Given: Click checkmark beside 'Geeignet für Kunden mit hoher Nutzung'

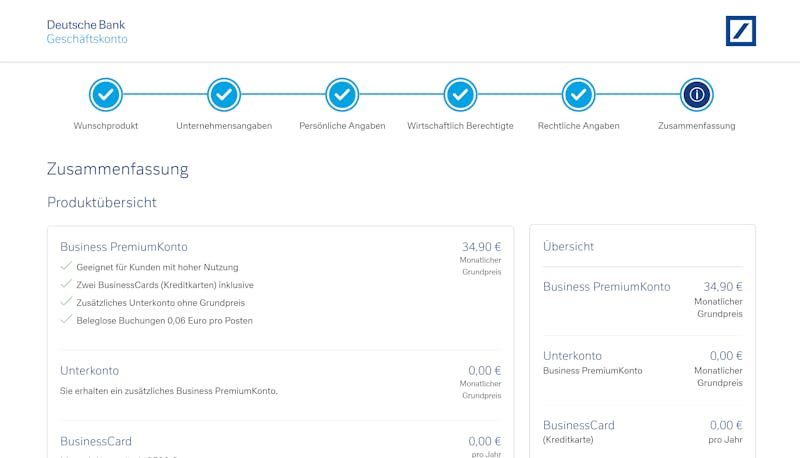Looking at the screenshot, I should pos(66,266).
